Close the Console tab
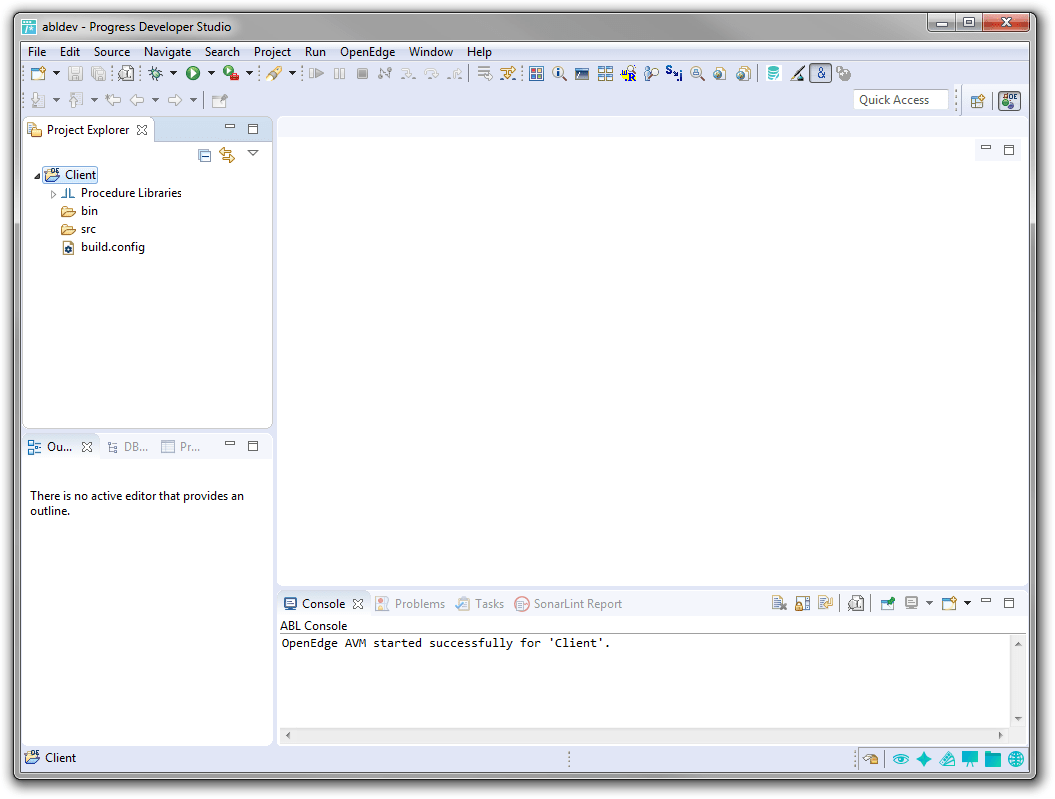Screen dimensions: 1055x799 click(x=358, y=604)
